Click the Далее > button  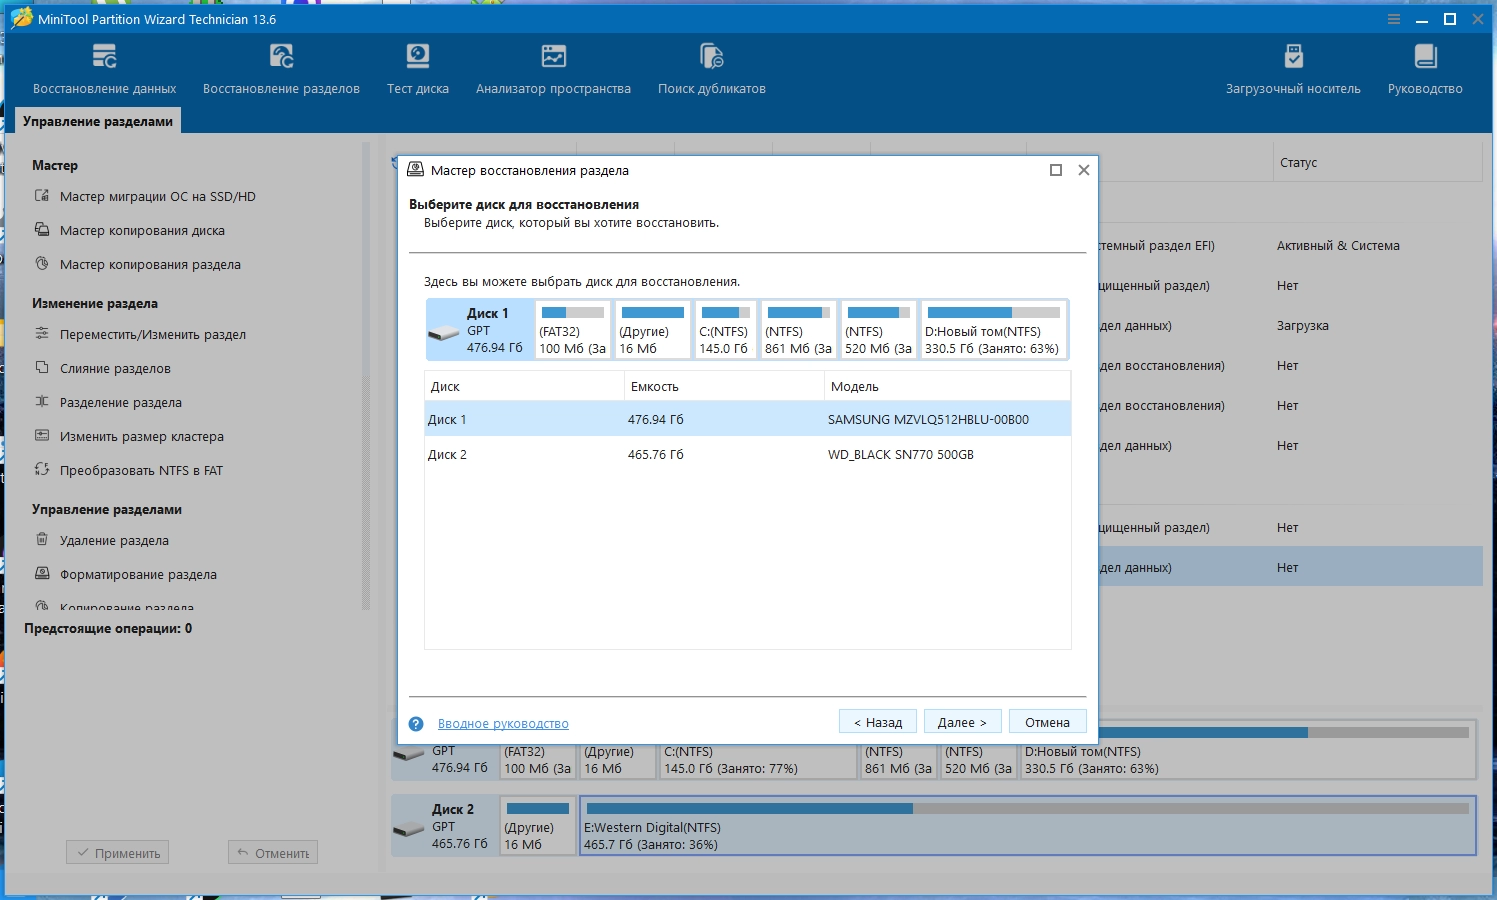point(962,722)
